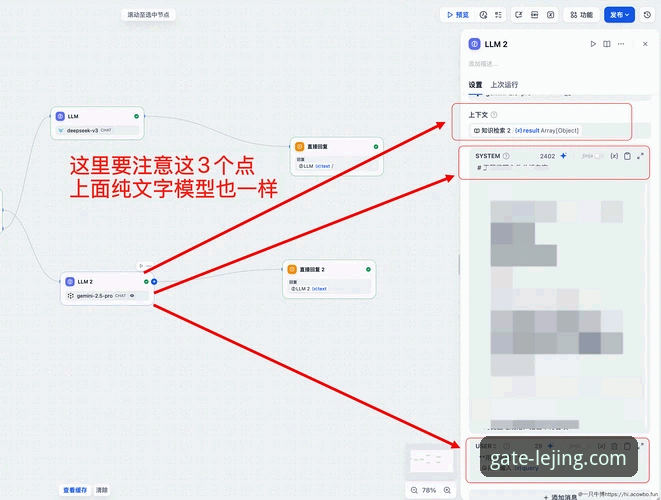Open the 功能 features button
The image size is (661, 500).
(x=581, y=15)
